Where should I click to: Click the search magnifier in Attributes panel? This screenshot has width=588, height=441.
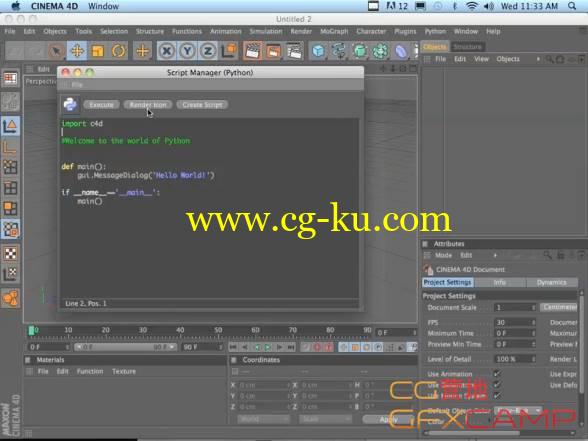(548, 255)
